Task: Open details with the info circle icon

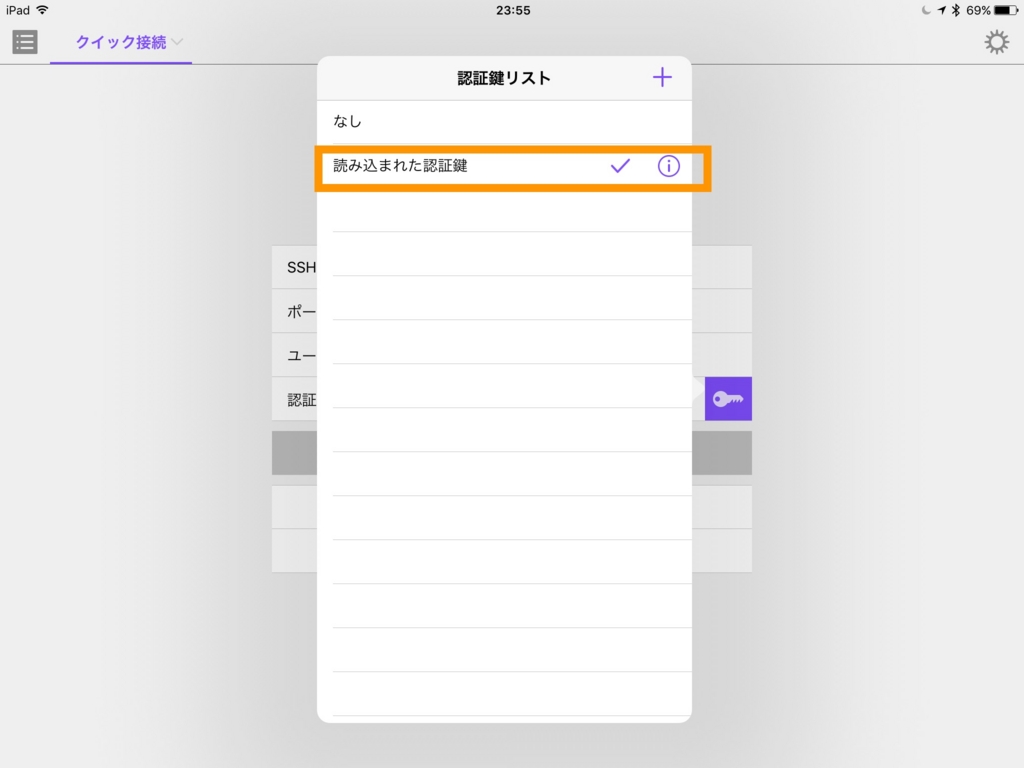Action: click(x=668, y=166)
